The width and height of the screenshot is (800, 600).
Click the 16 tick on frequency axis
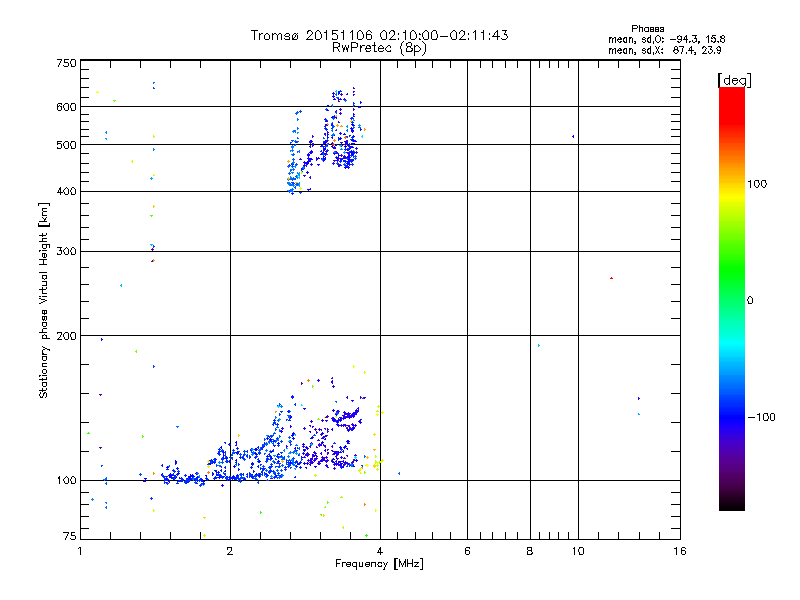point(678,551)
